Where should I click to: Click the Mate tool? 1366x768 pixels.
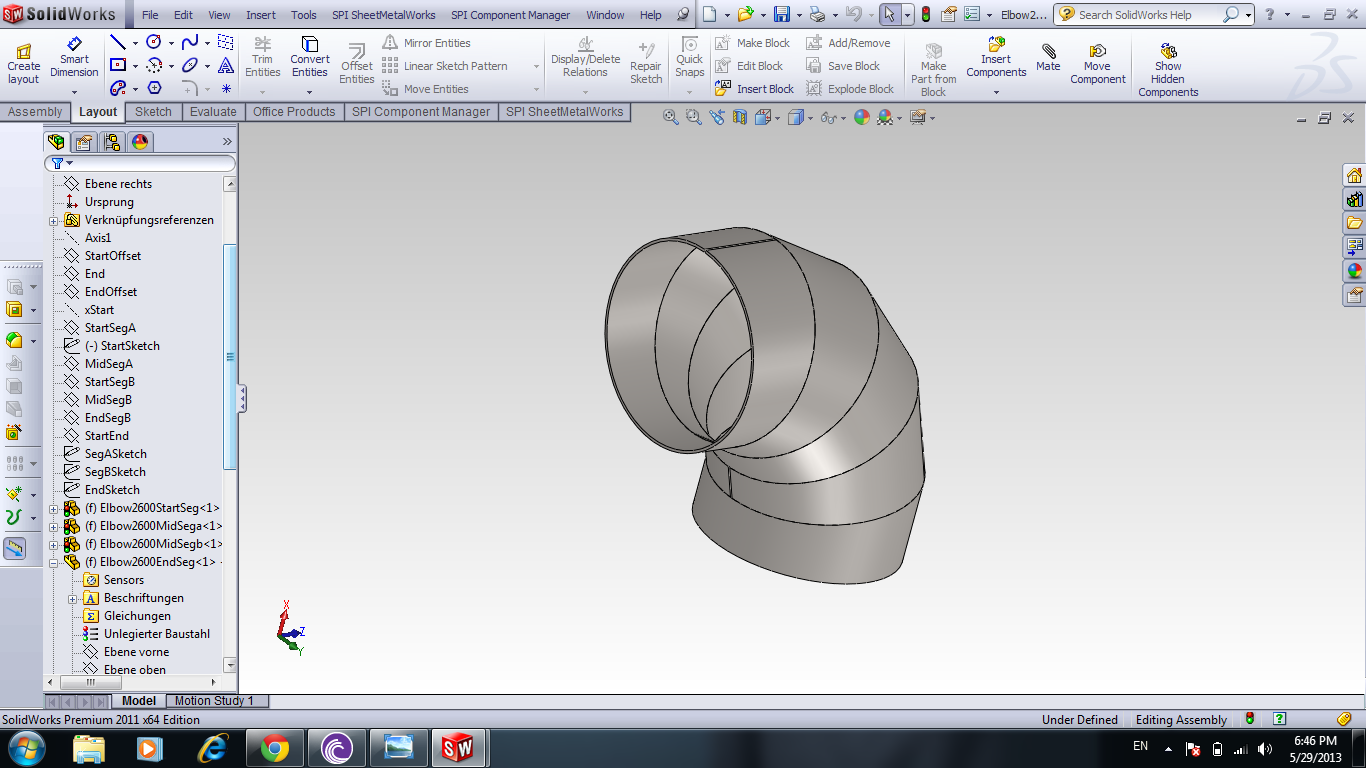coord(1048,58)
